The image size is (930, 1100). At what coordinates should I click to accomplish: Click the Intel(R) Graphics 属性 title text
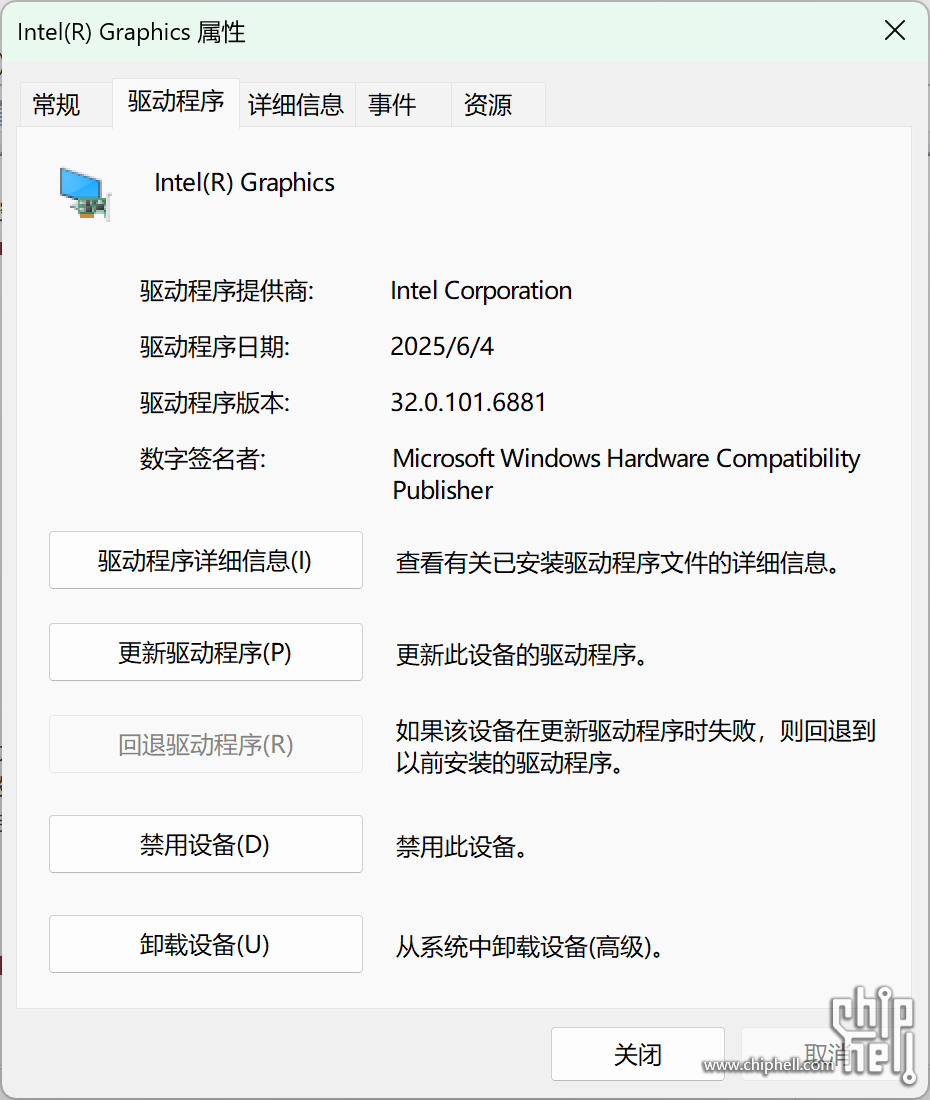click(131, 32)
